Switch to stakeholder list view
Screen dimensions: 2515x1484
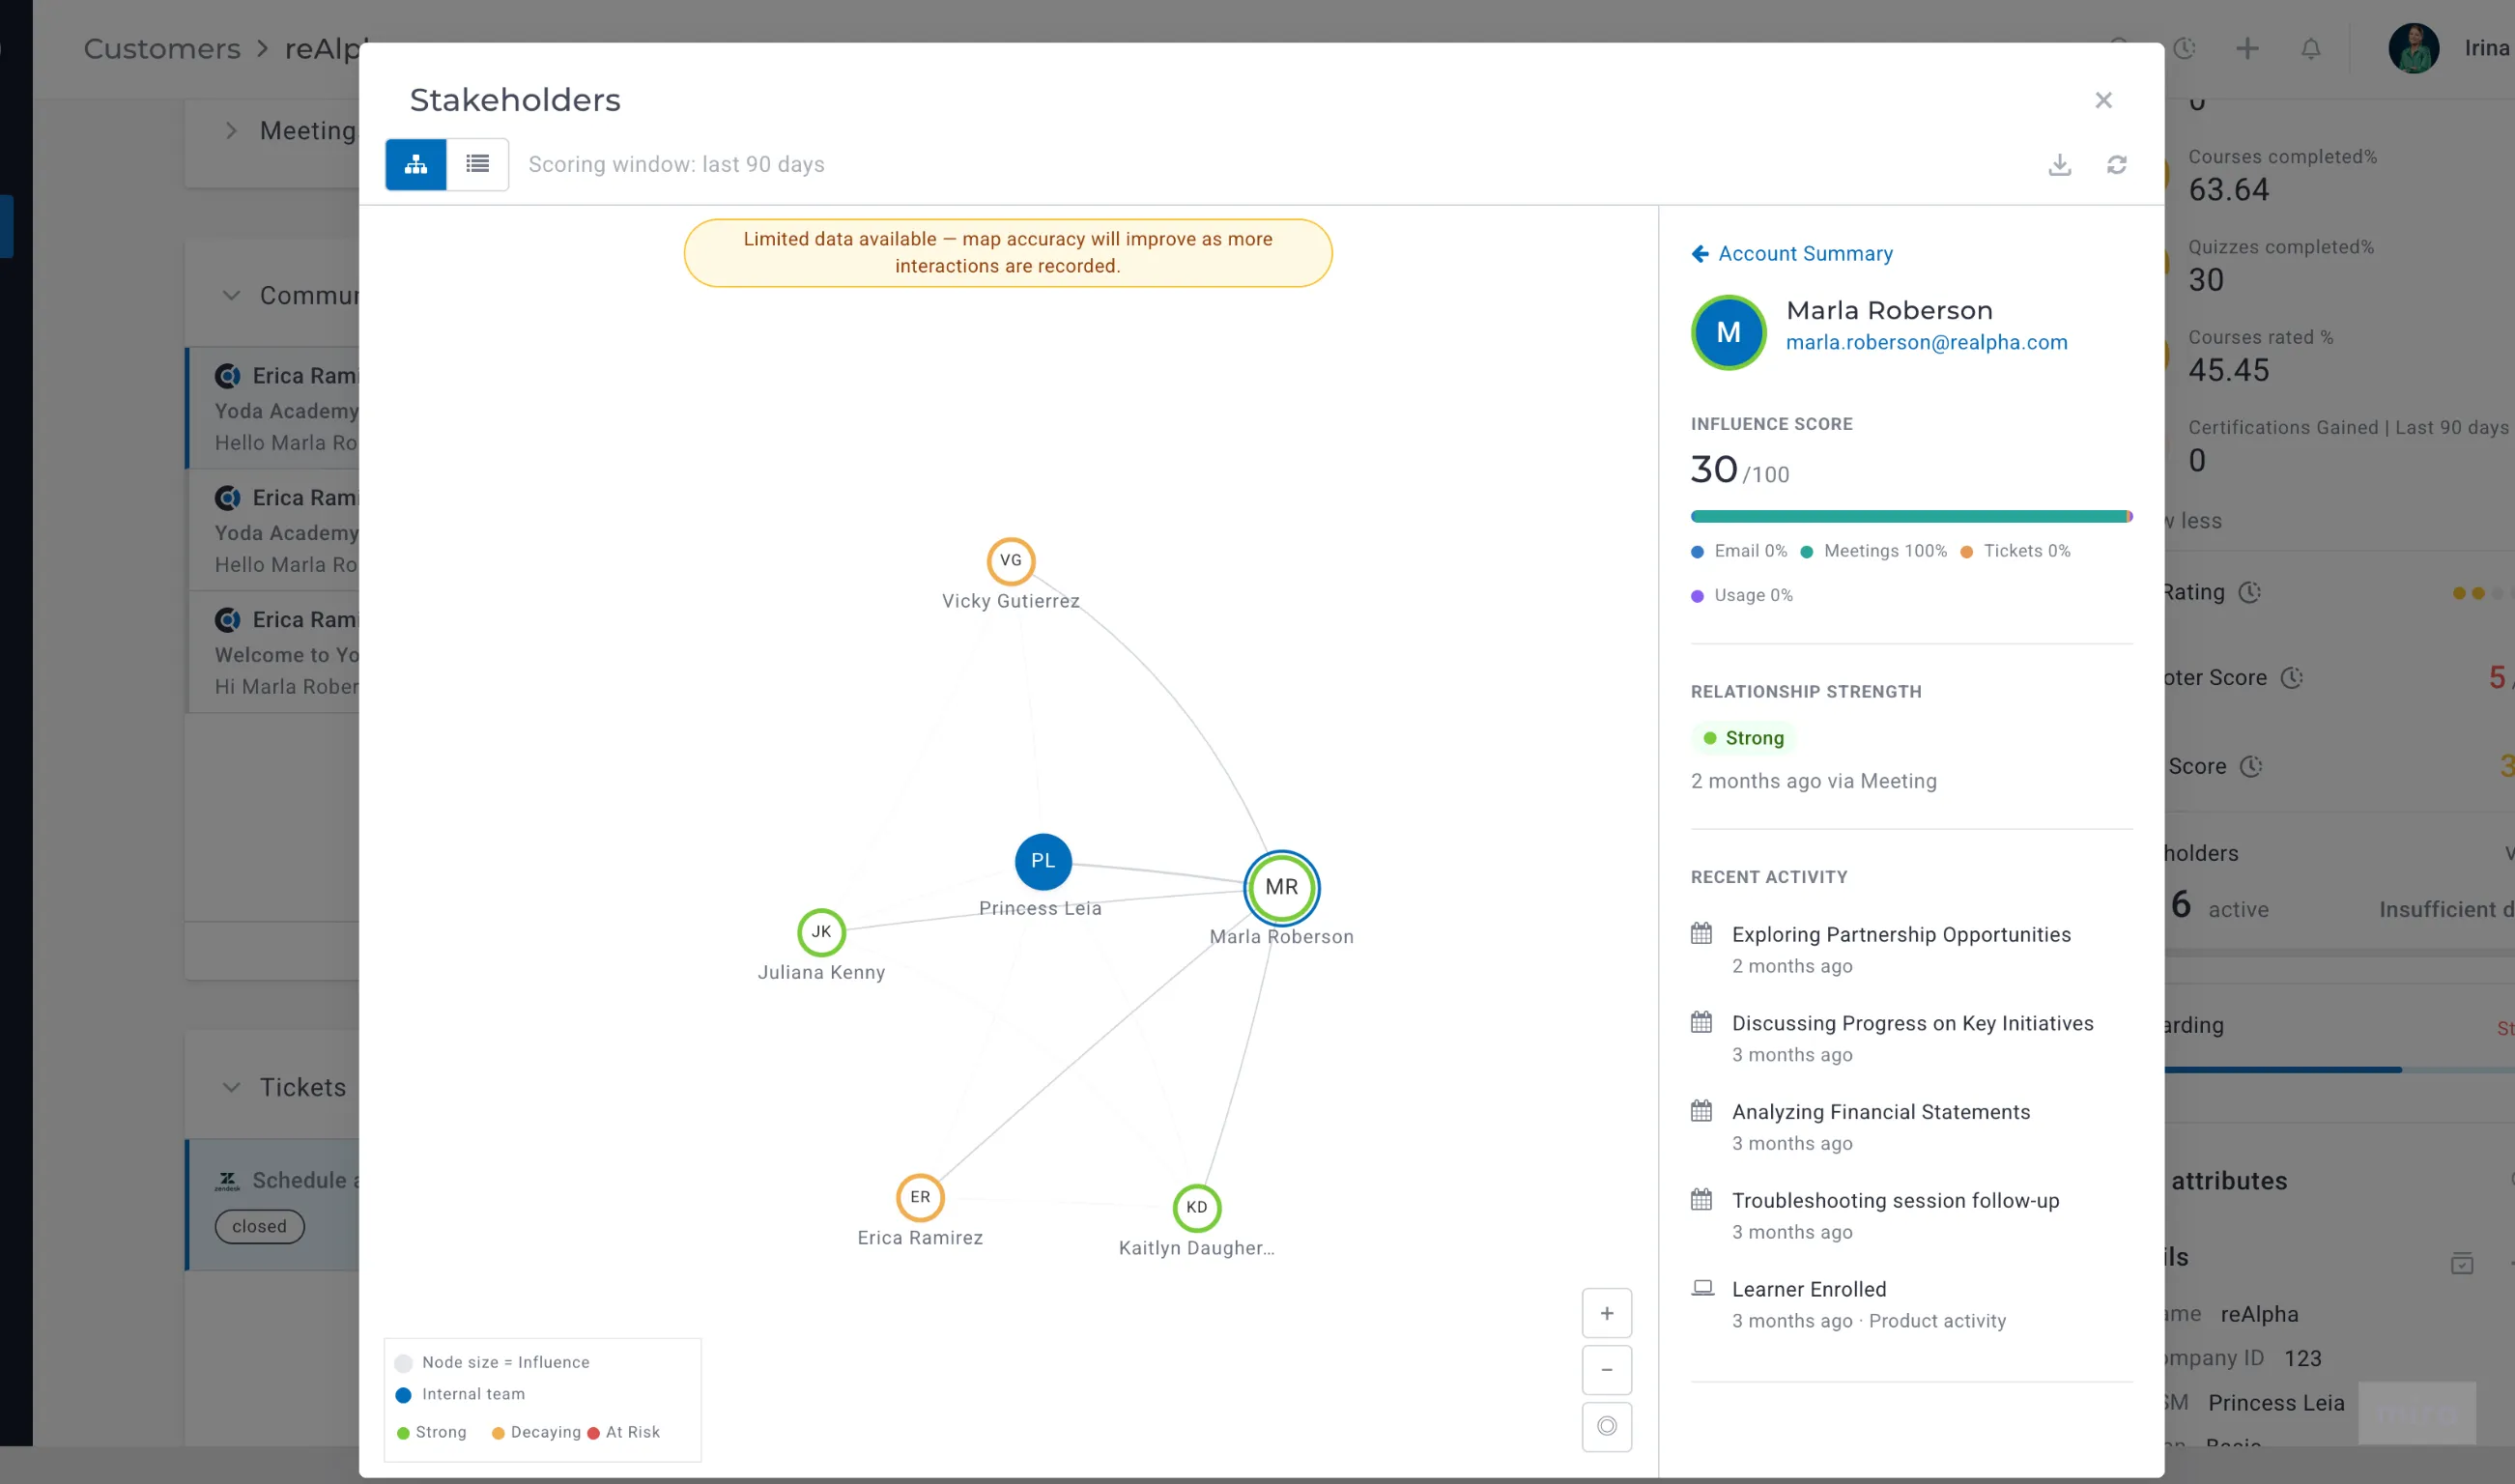click(477, 164)
